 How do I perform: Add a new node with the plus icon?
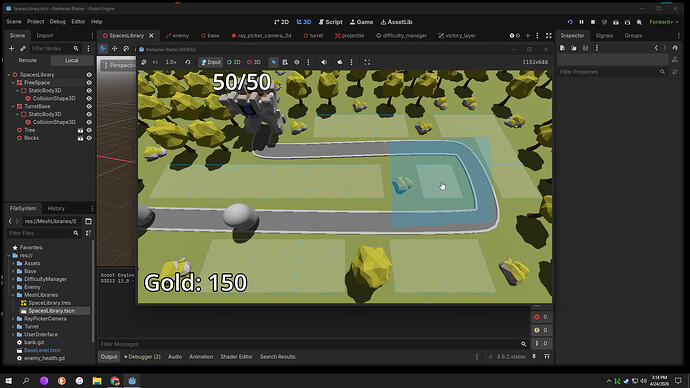[x=11, y=48]
